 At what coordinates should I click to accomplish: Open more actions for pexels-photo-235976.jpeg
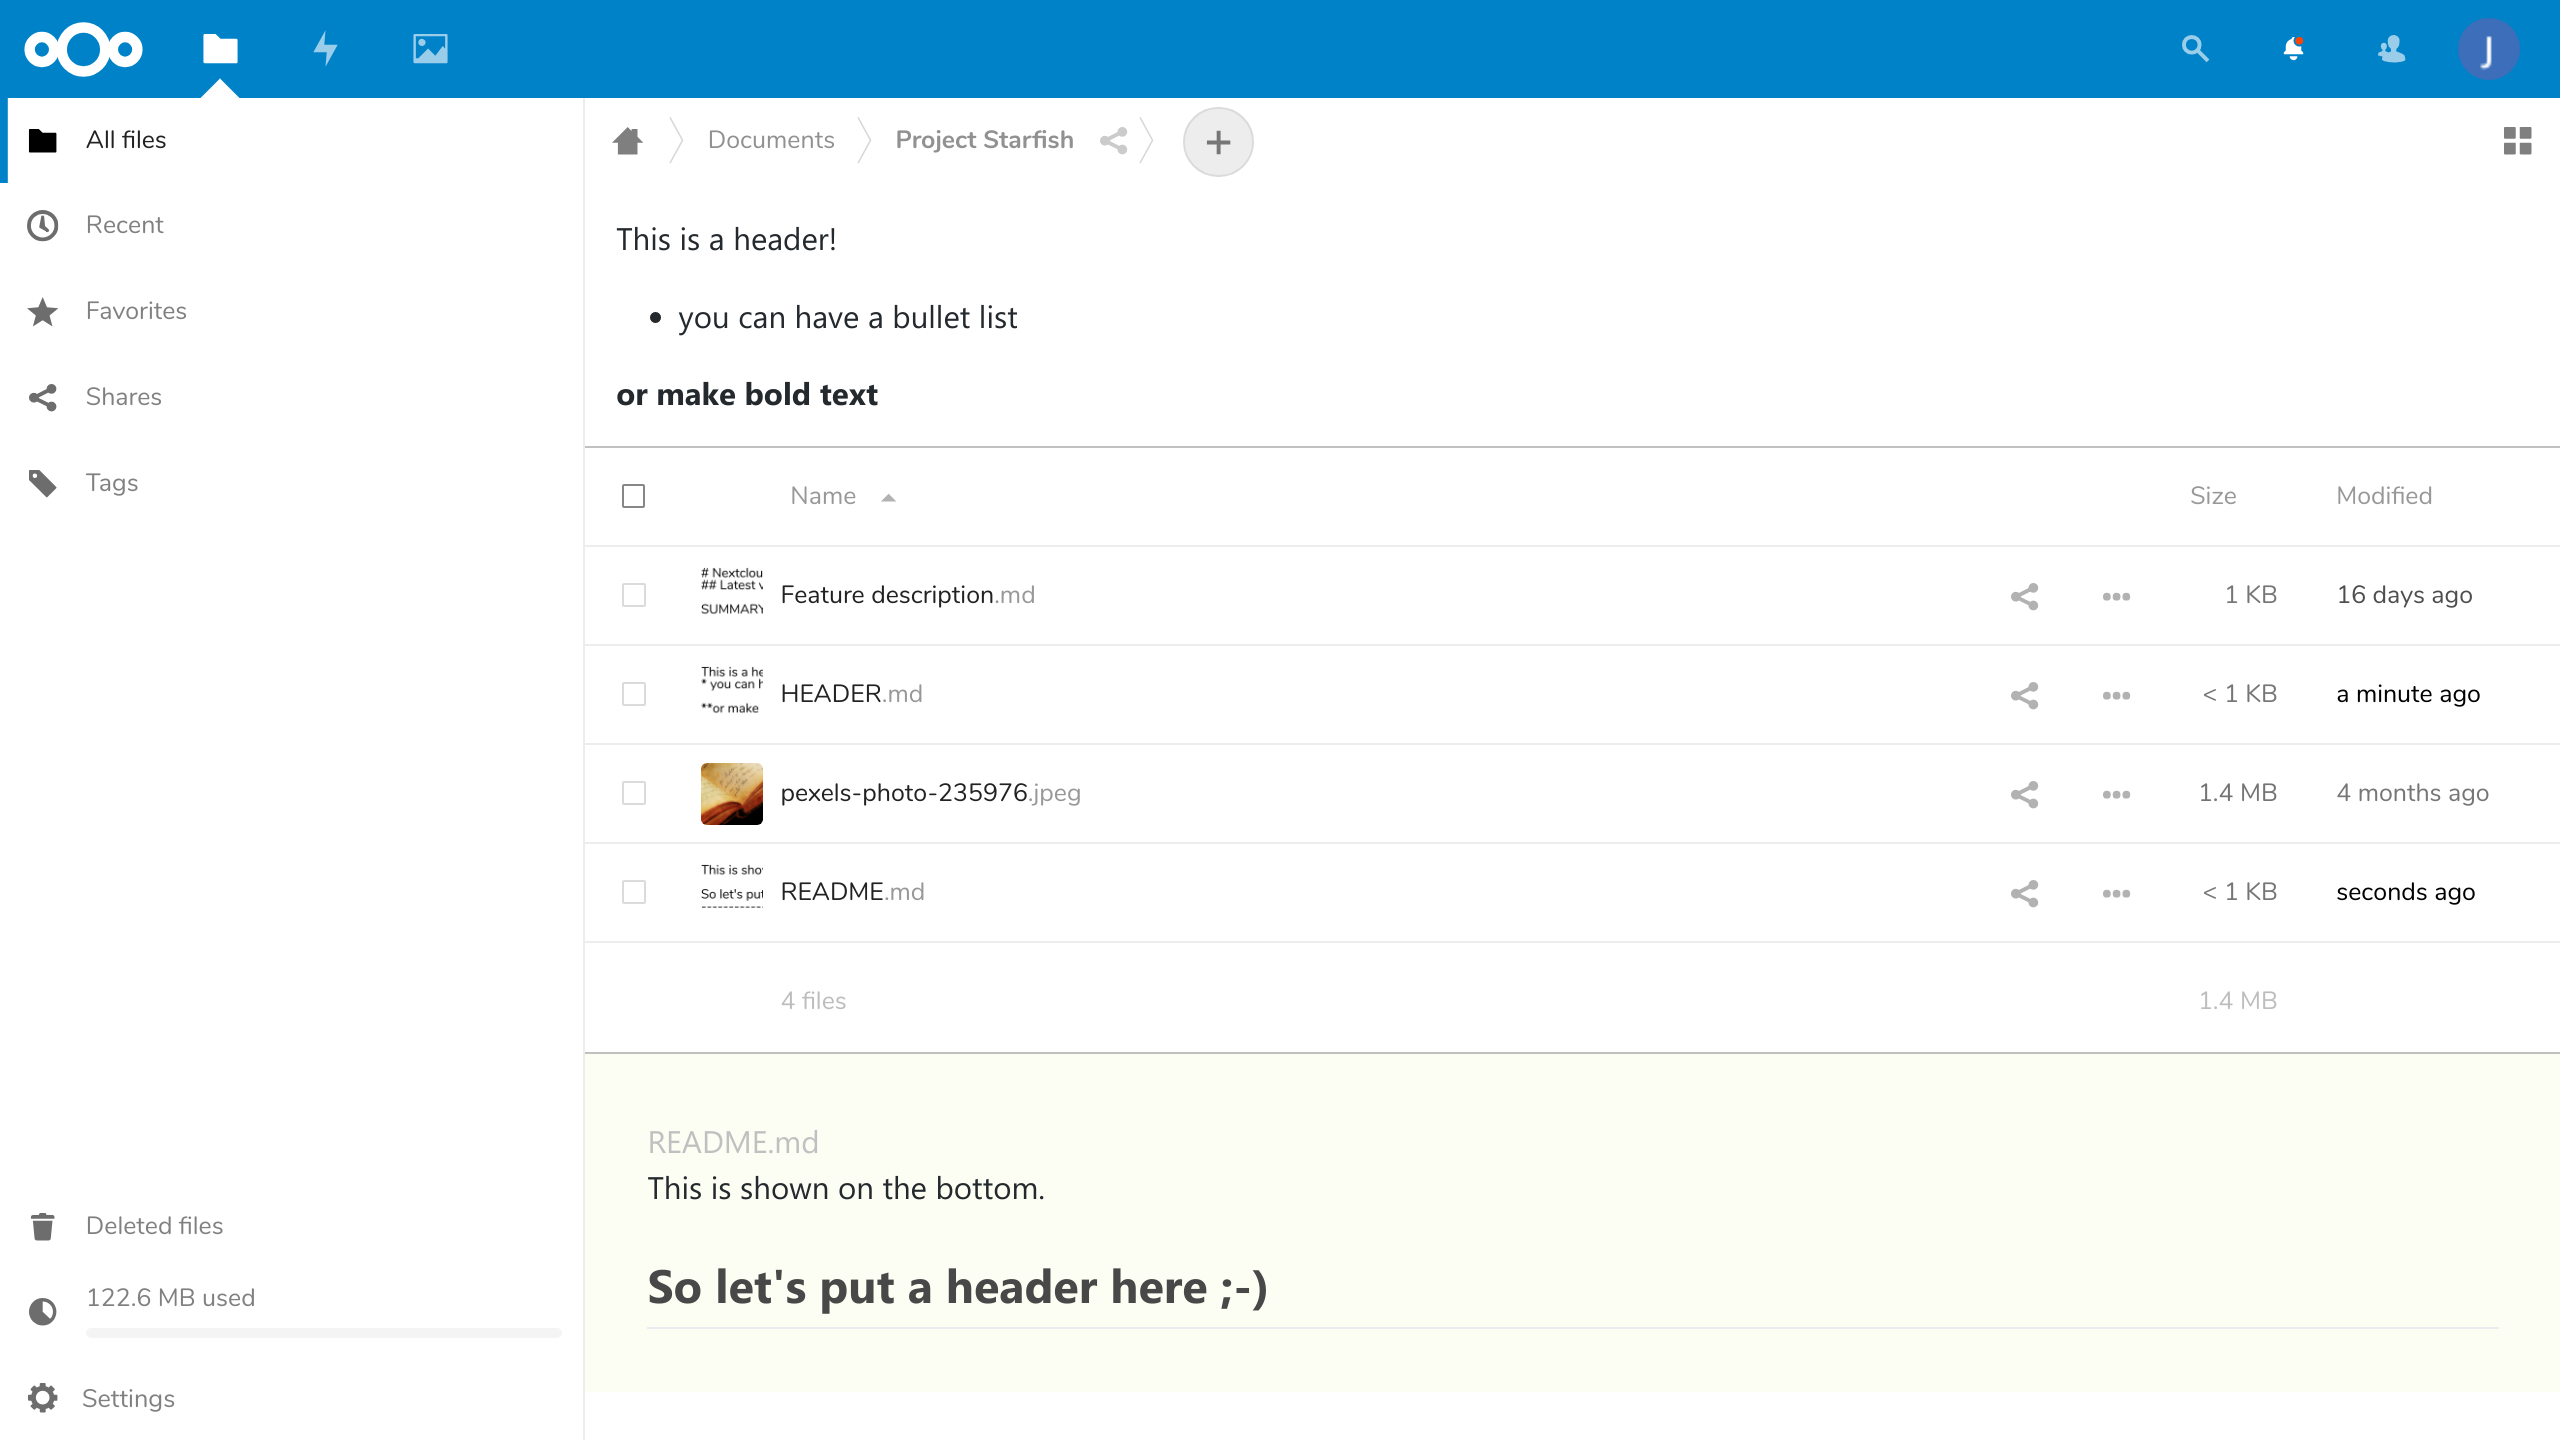2116,794
